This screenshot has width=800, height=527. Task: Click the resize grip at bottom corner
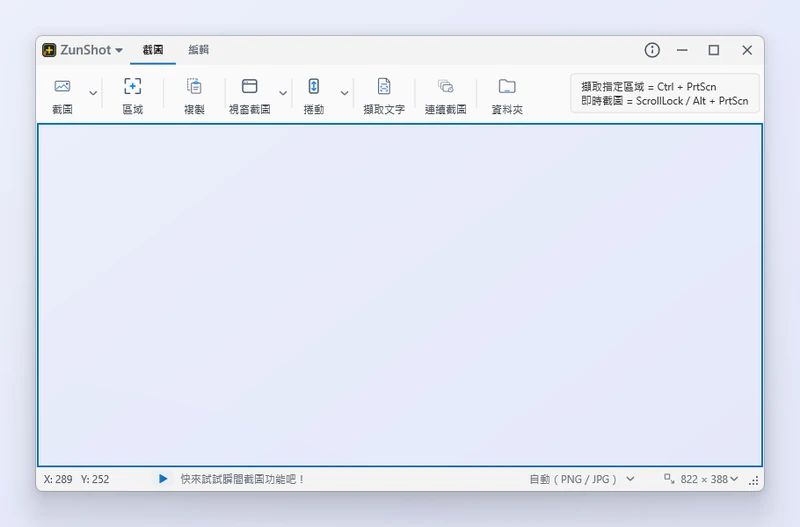click(754, 481)
